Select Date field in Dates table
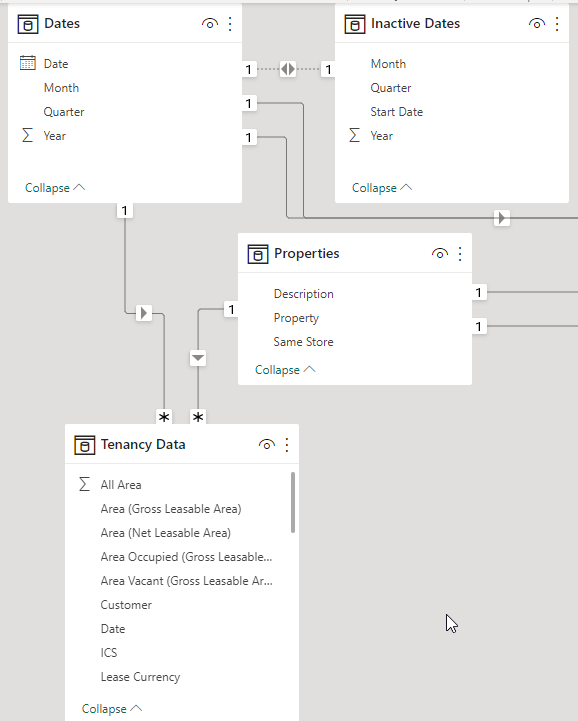Viewport: 578px width, 721px height. click(x=56, y=64)
